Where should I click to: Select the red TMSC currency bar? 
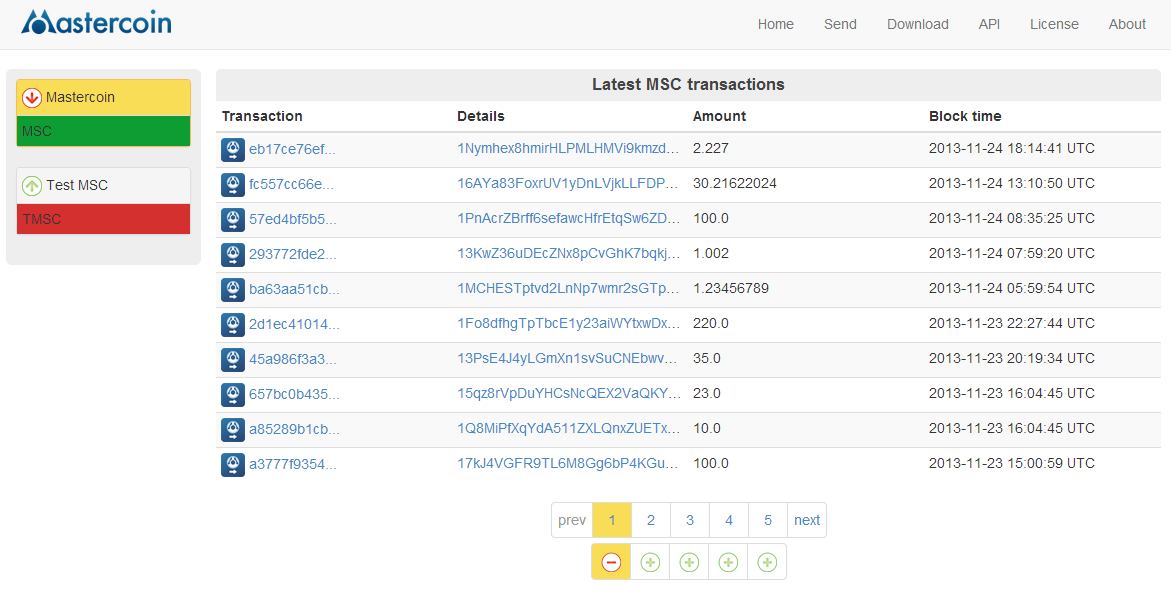pos(103,219)
